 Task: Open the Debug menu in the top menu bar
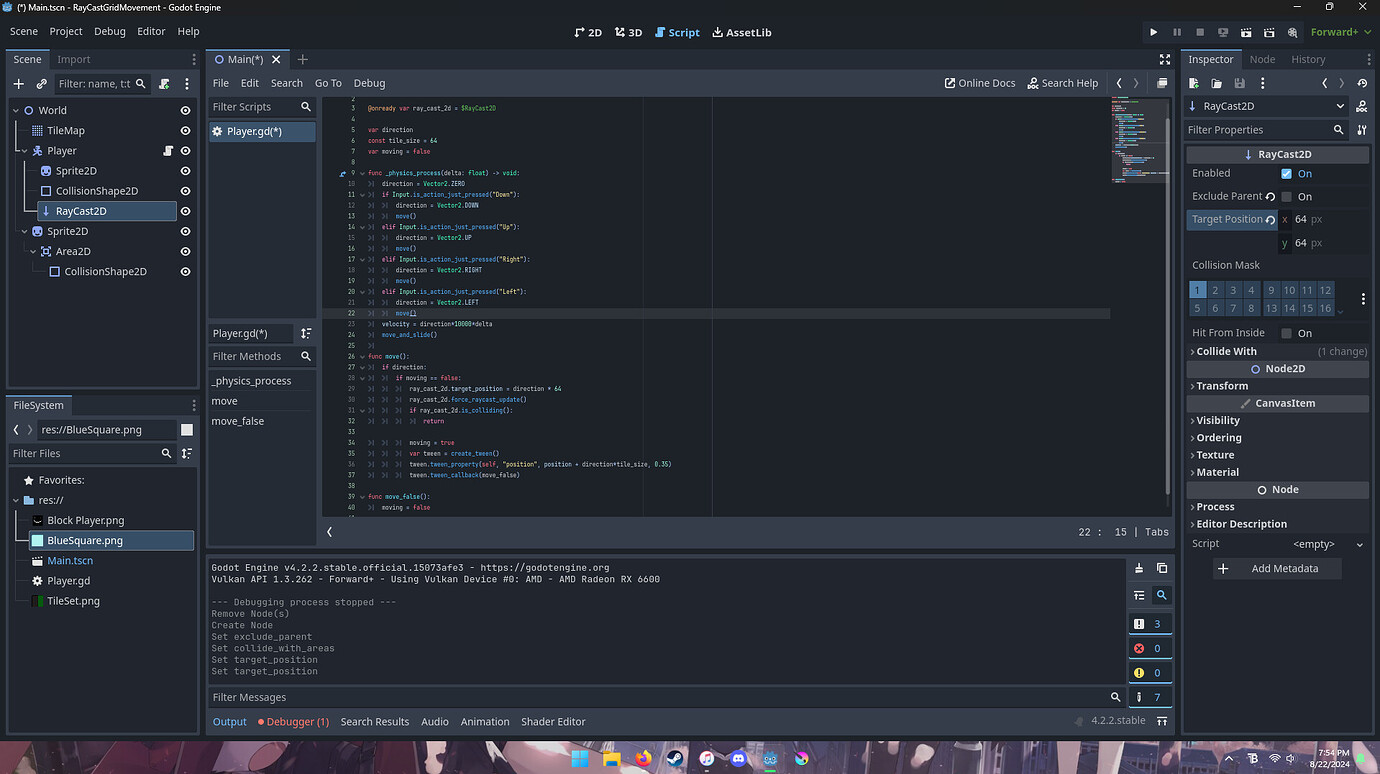pyautogui.click(x=110, y=32)
